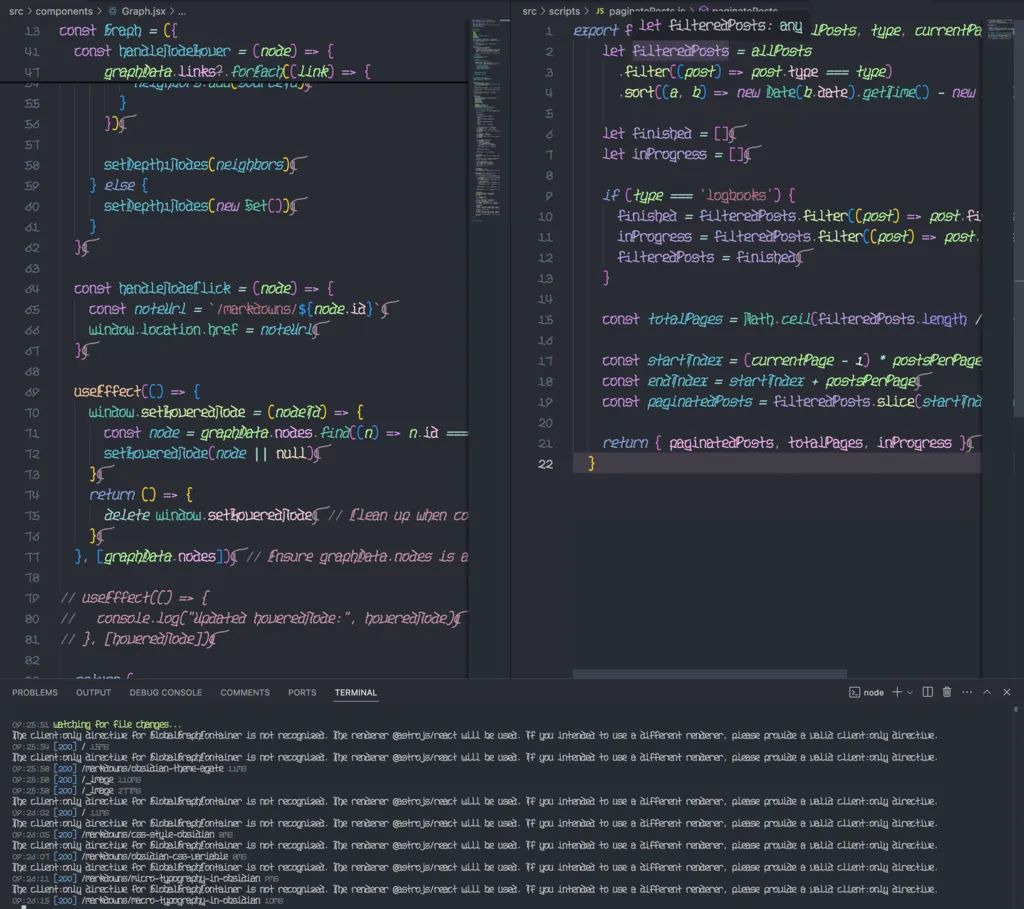The image size is (1024, 909).
Task: Open the COMMENTS panel tab
Action: [x=245, y=692]
